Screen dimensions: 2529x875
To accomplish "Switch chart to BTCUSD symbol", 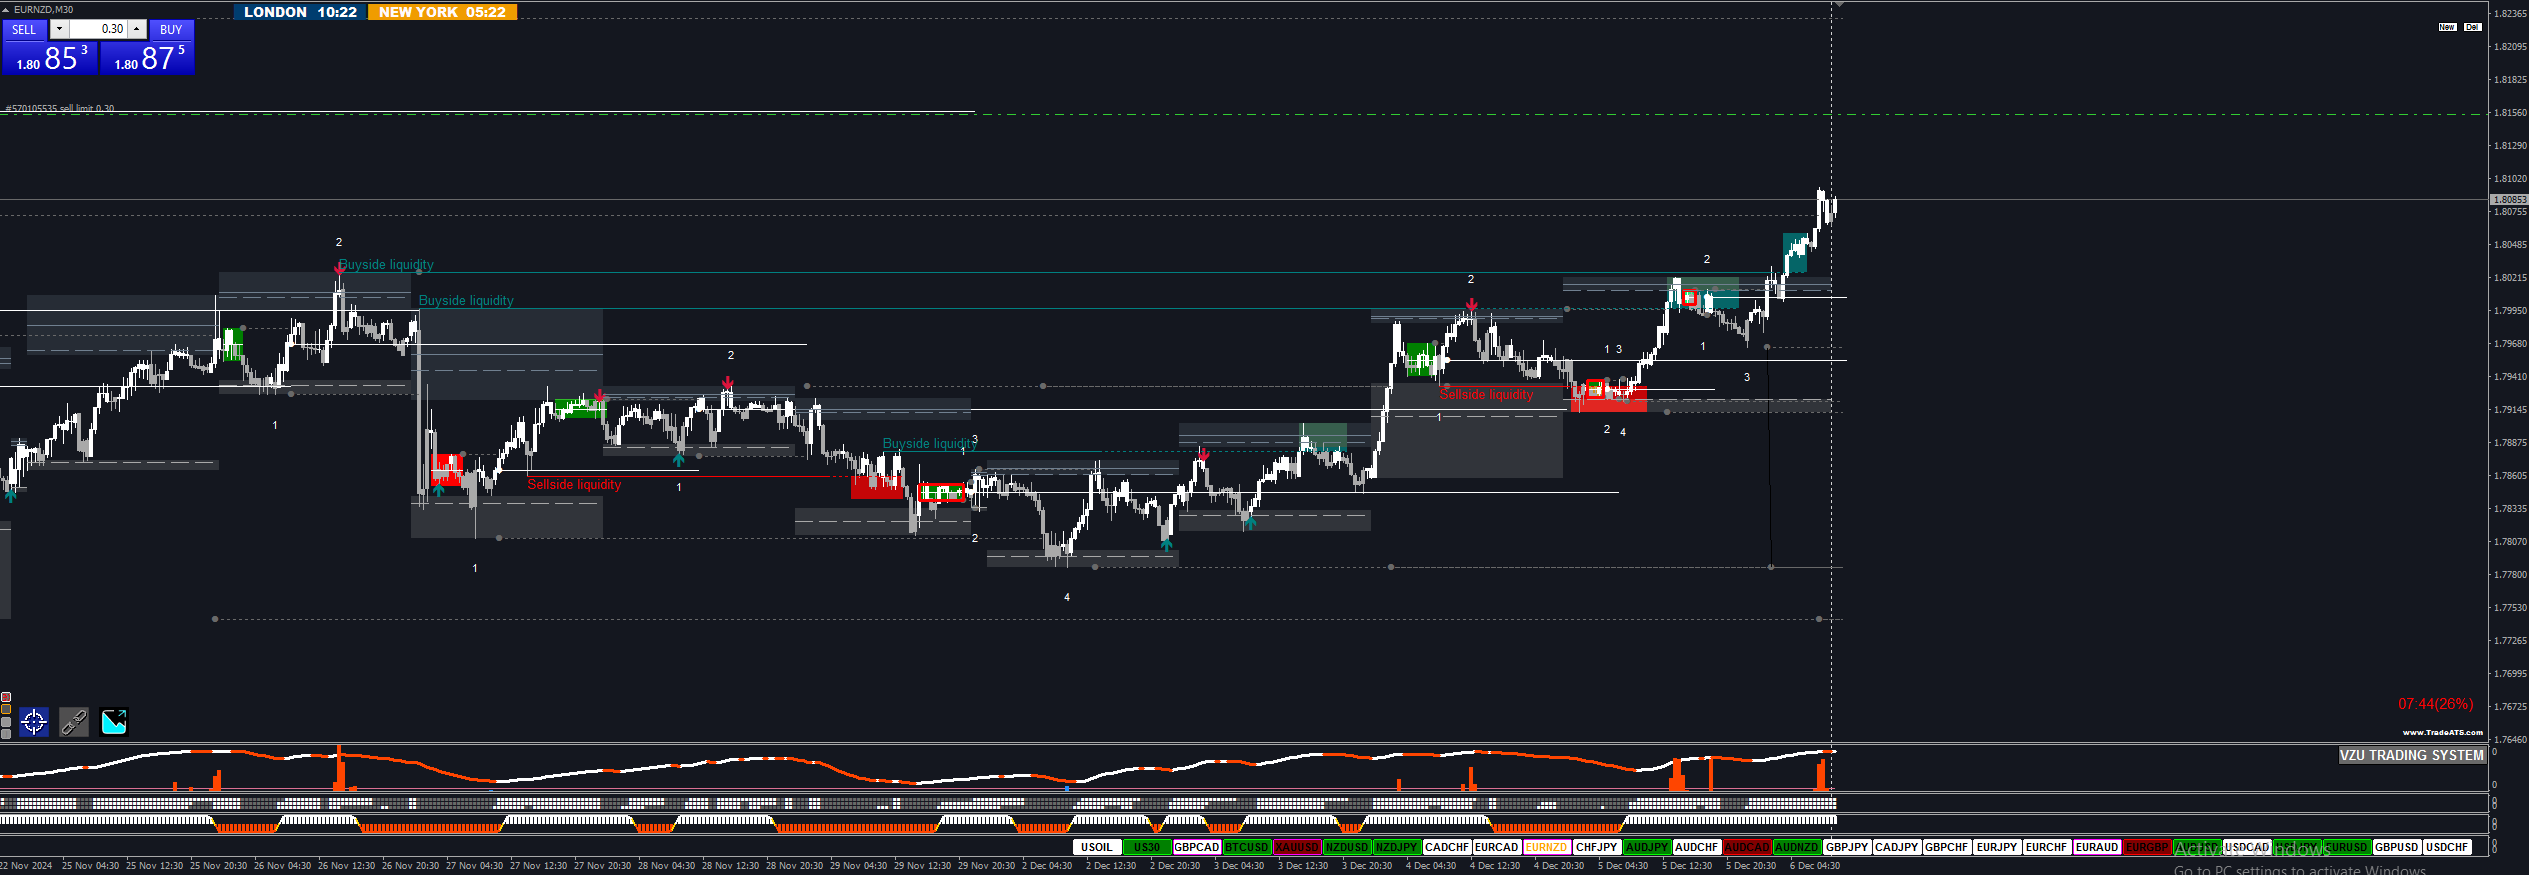I will click(1247, 847).
